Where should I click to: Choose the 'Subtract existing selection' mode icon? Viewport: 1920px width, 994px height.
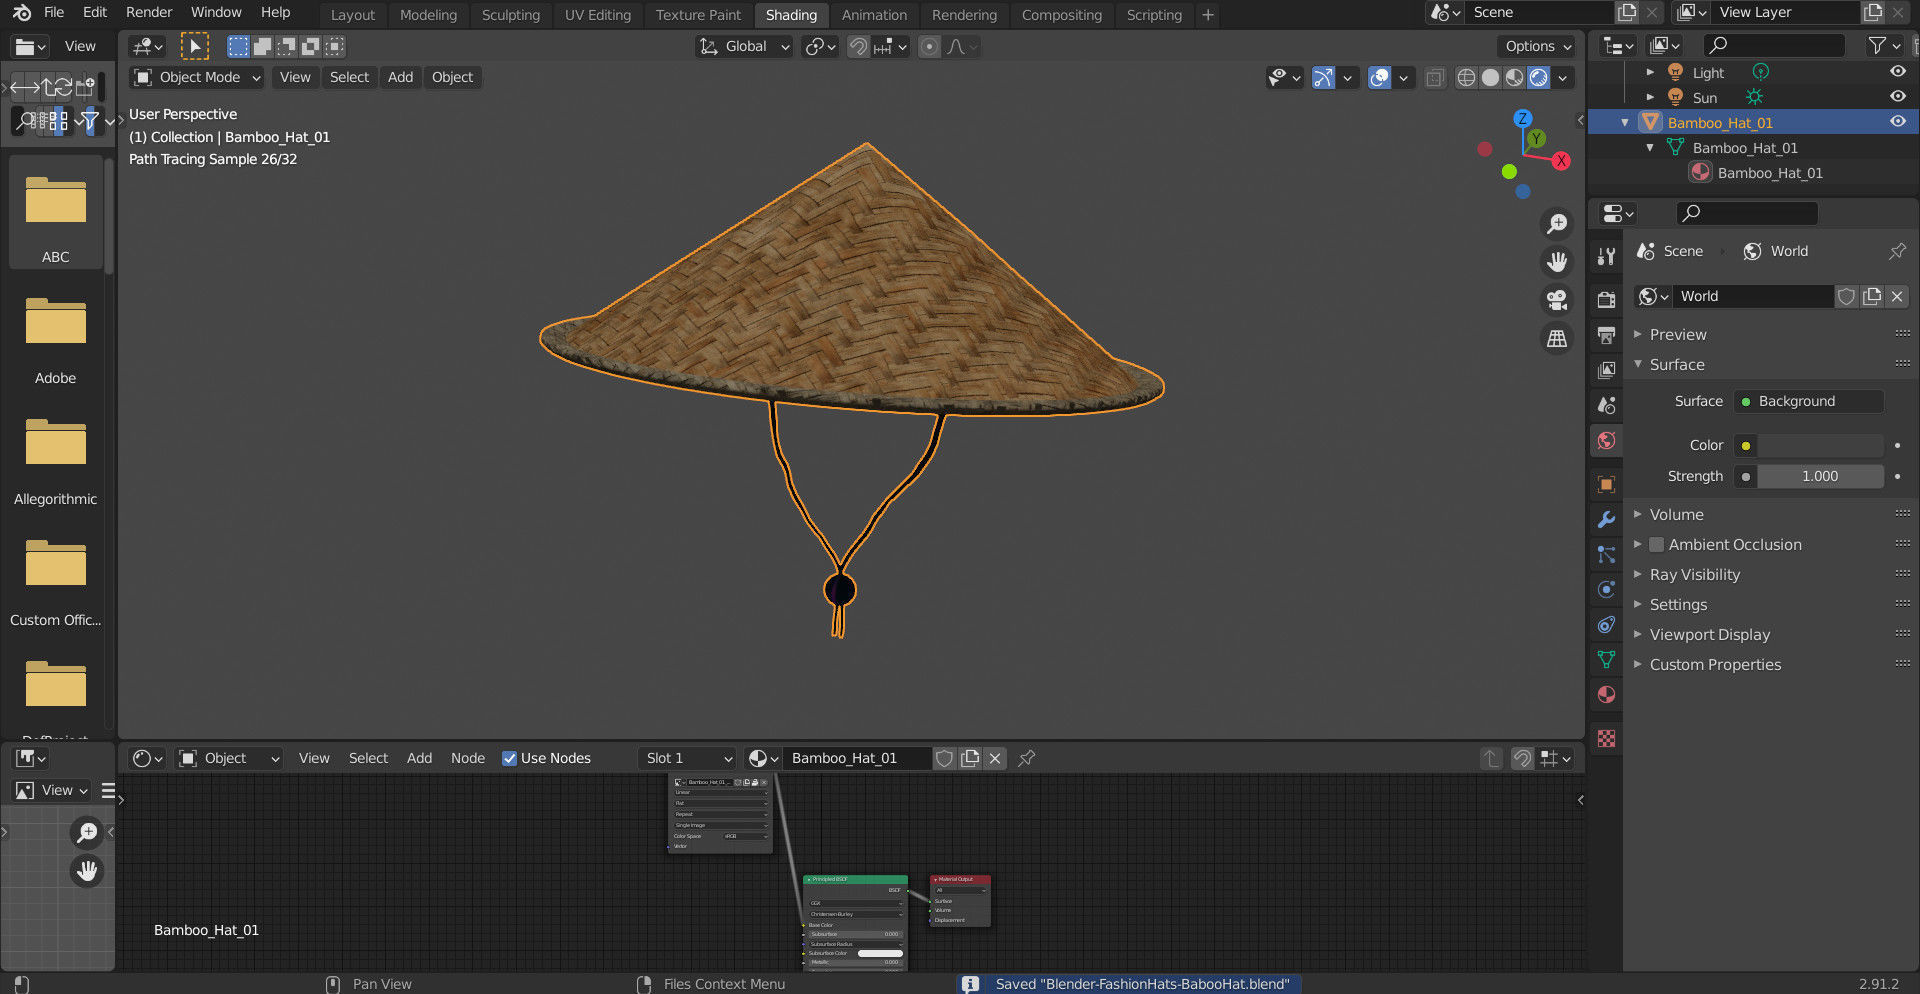click(x=287, y=46)
